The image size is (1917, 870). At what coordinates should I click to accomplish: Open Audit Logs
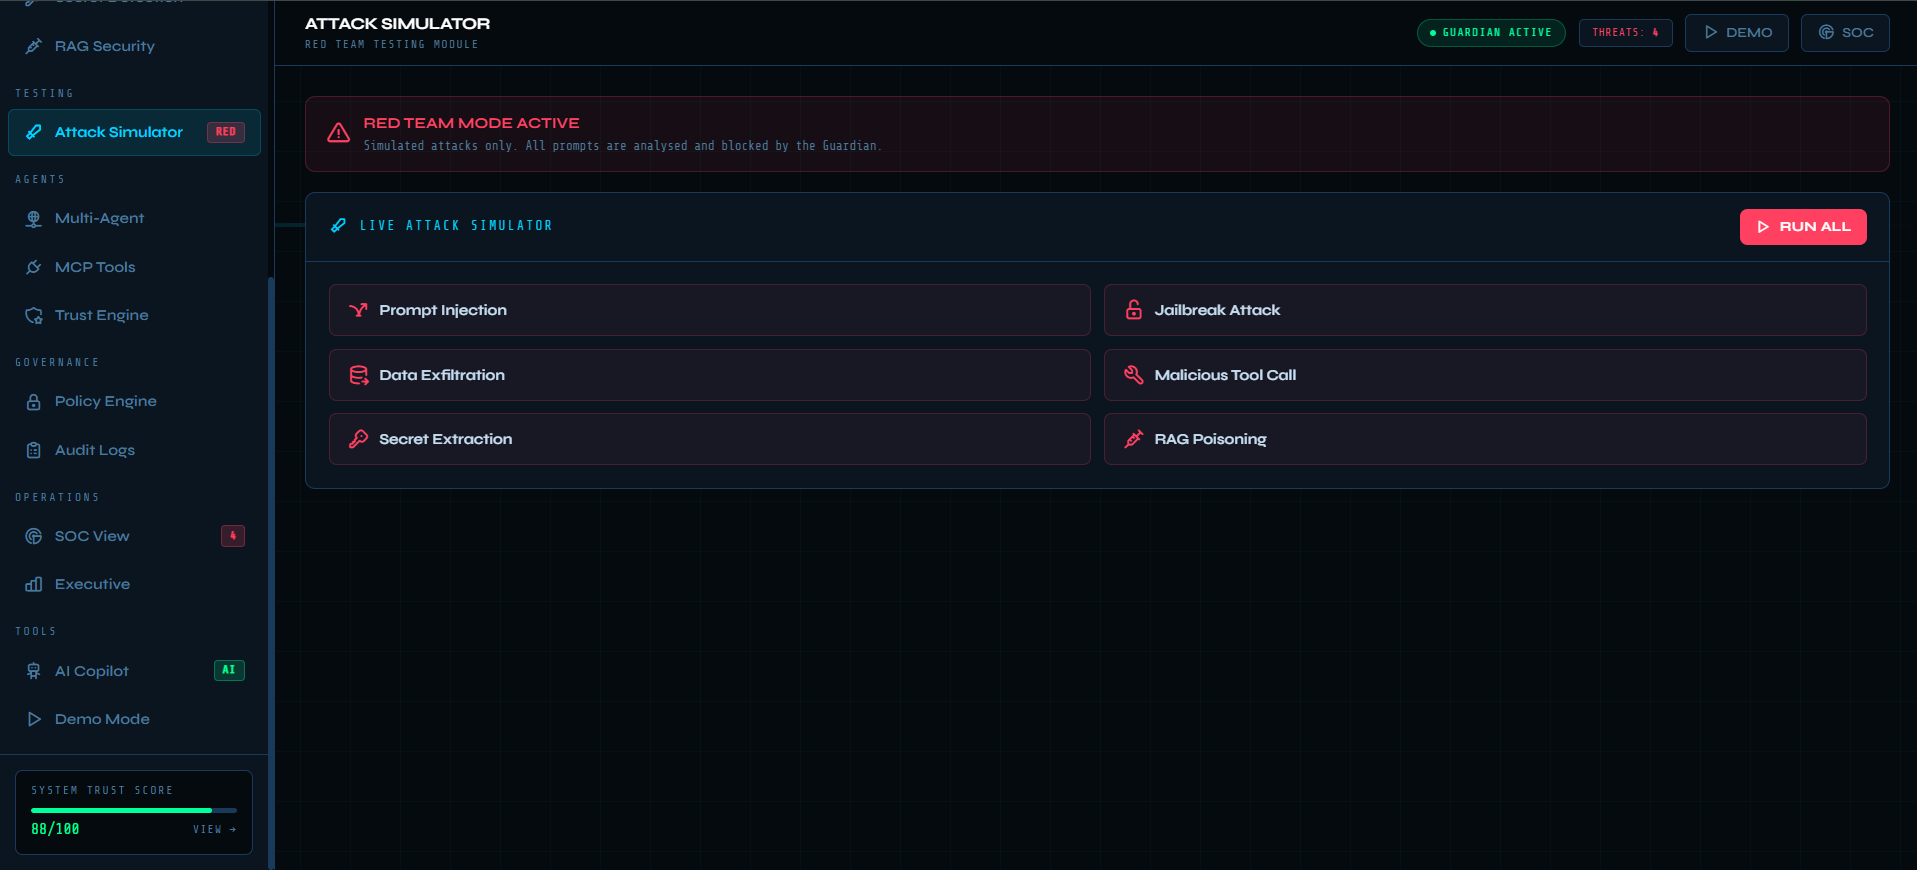tap(134, 450)
